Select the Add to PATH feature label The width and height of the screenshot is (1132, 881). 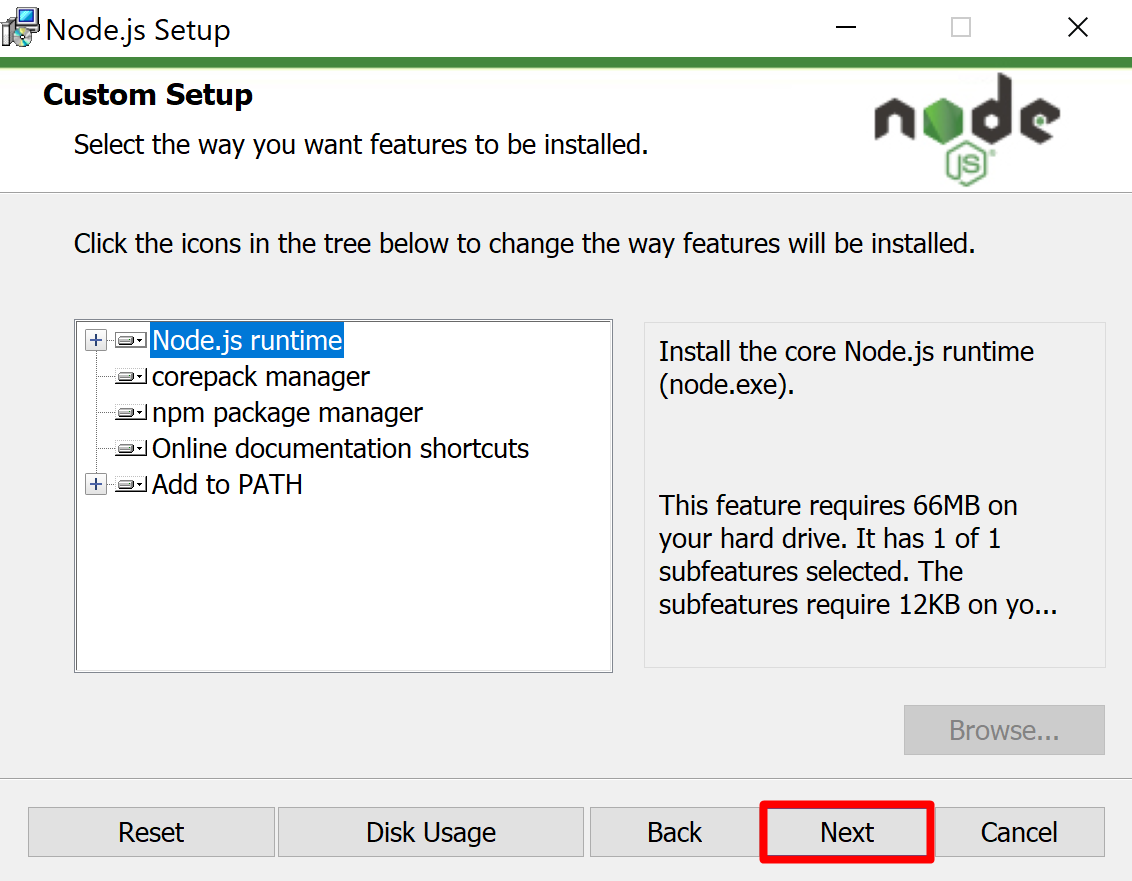coord(227,485)
